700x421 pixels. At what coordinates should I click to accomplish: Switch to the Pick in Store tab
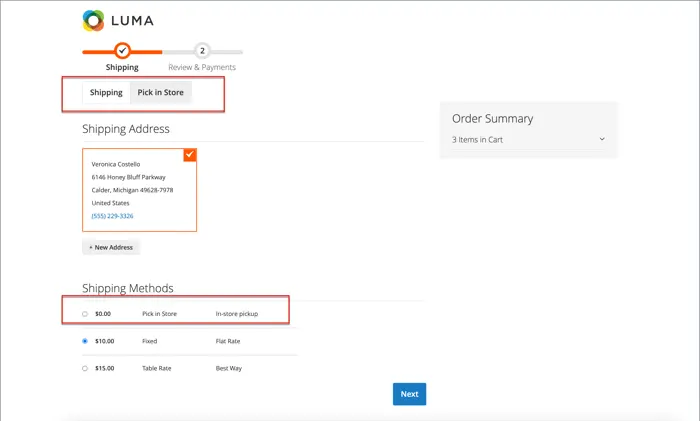pyautogui.click(x=160, y=93)
